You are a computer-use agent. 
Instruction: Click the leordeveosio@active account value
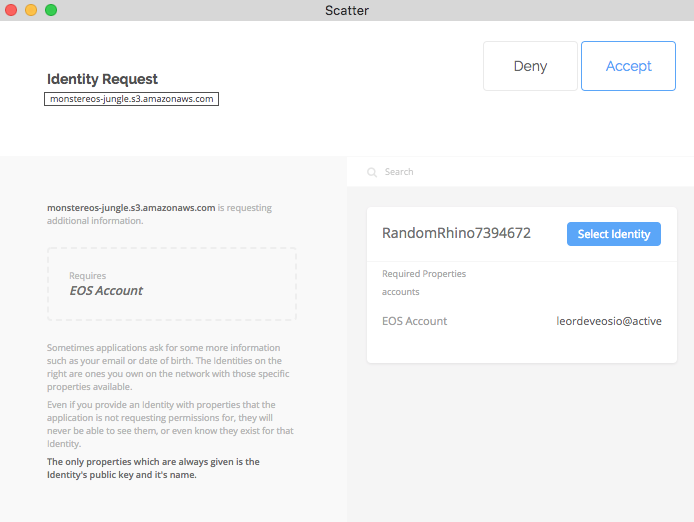point(609,321)
